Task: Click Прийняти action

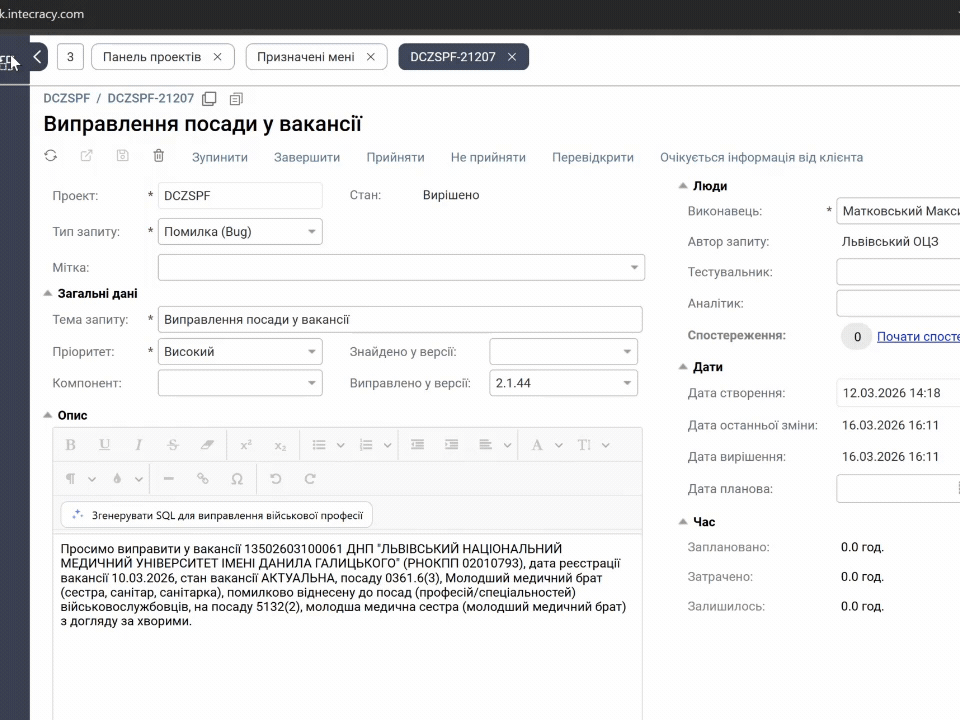Action: click(x=396, y=157)
